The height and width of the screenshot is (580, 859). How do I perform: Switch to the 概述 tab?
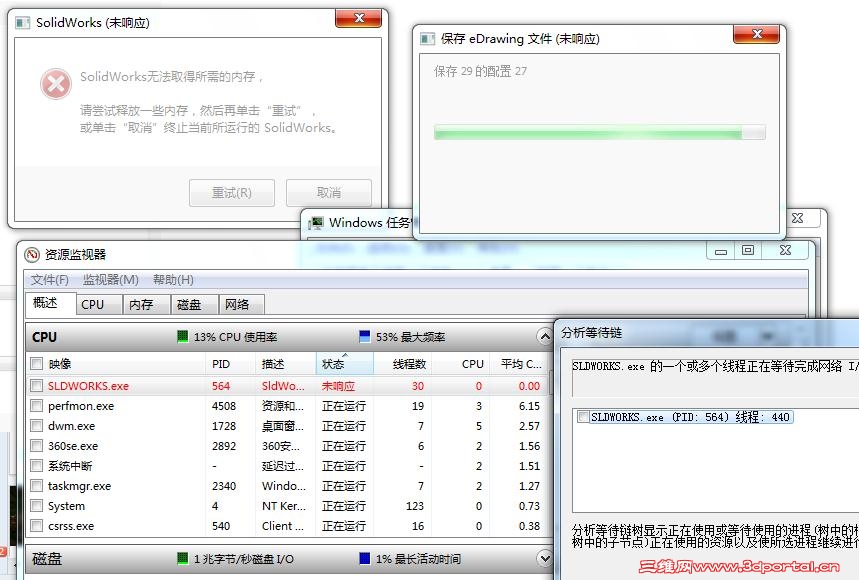click(x=50, y=303)
